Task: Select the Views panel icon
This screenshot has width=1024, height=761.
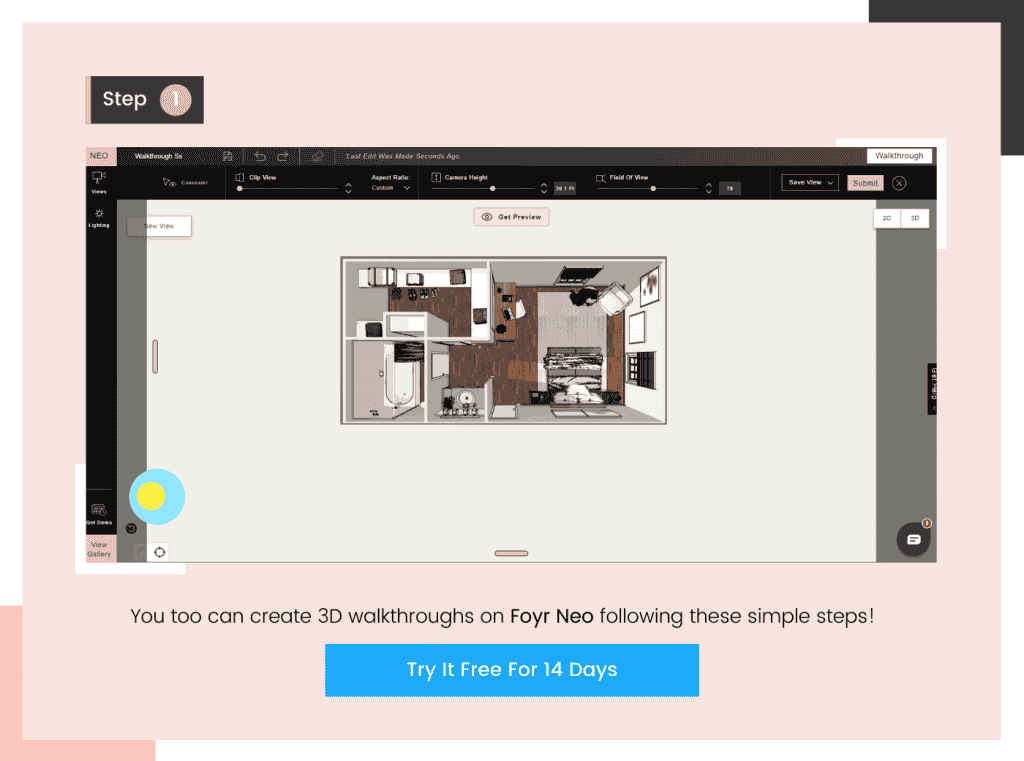Action: pyautogui.click(x=98, y=179)
